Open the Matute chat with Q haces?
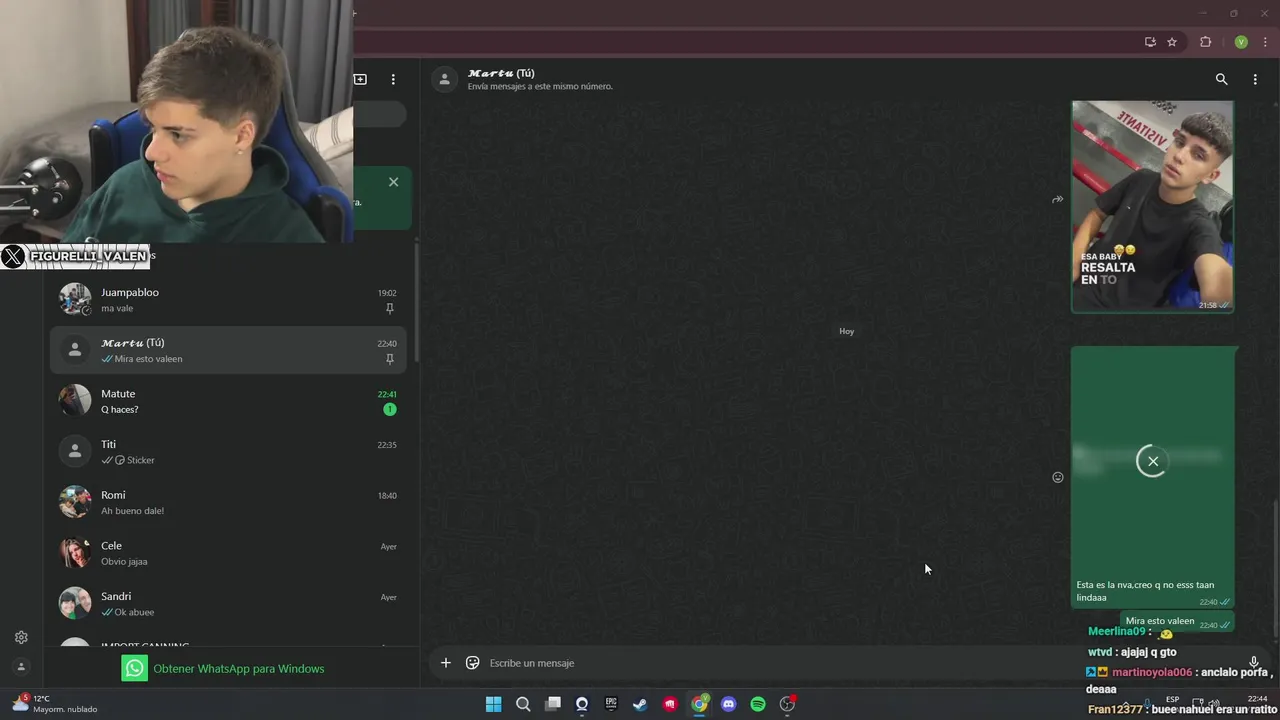This screenshot has height=720, width=1280. pos(228,401)
